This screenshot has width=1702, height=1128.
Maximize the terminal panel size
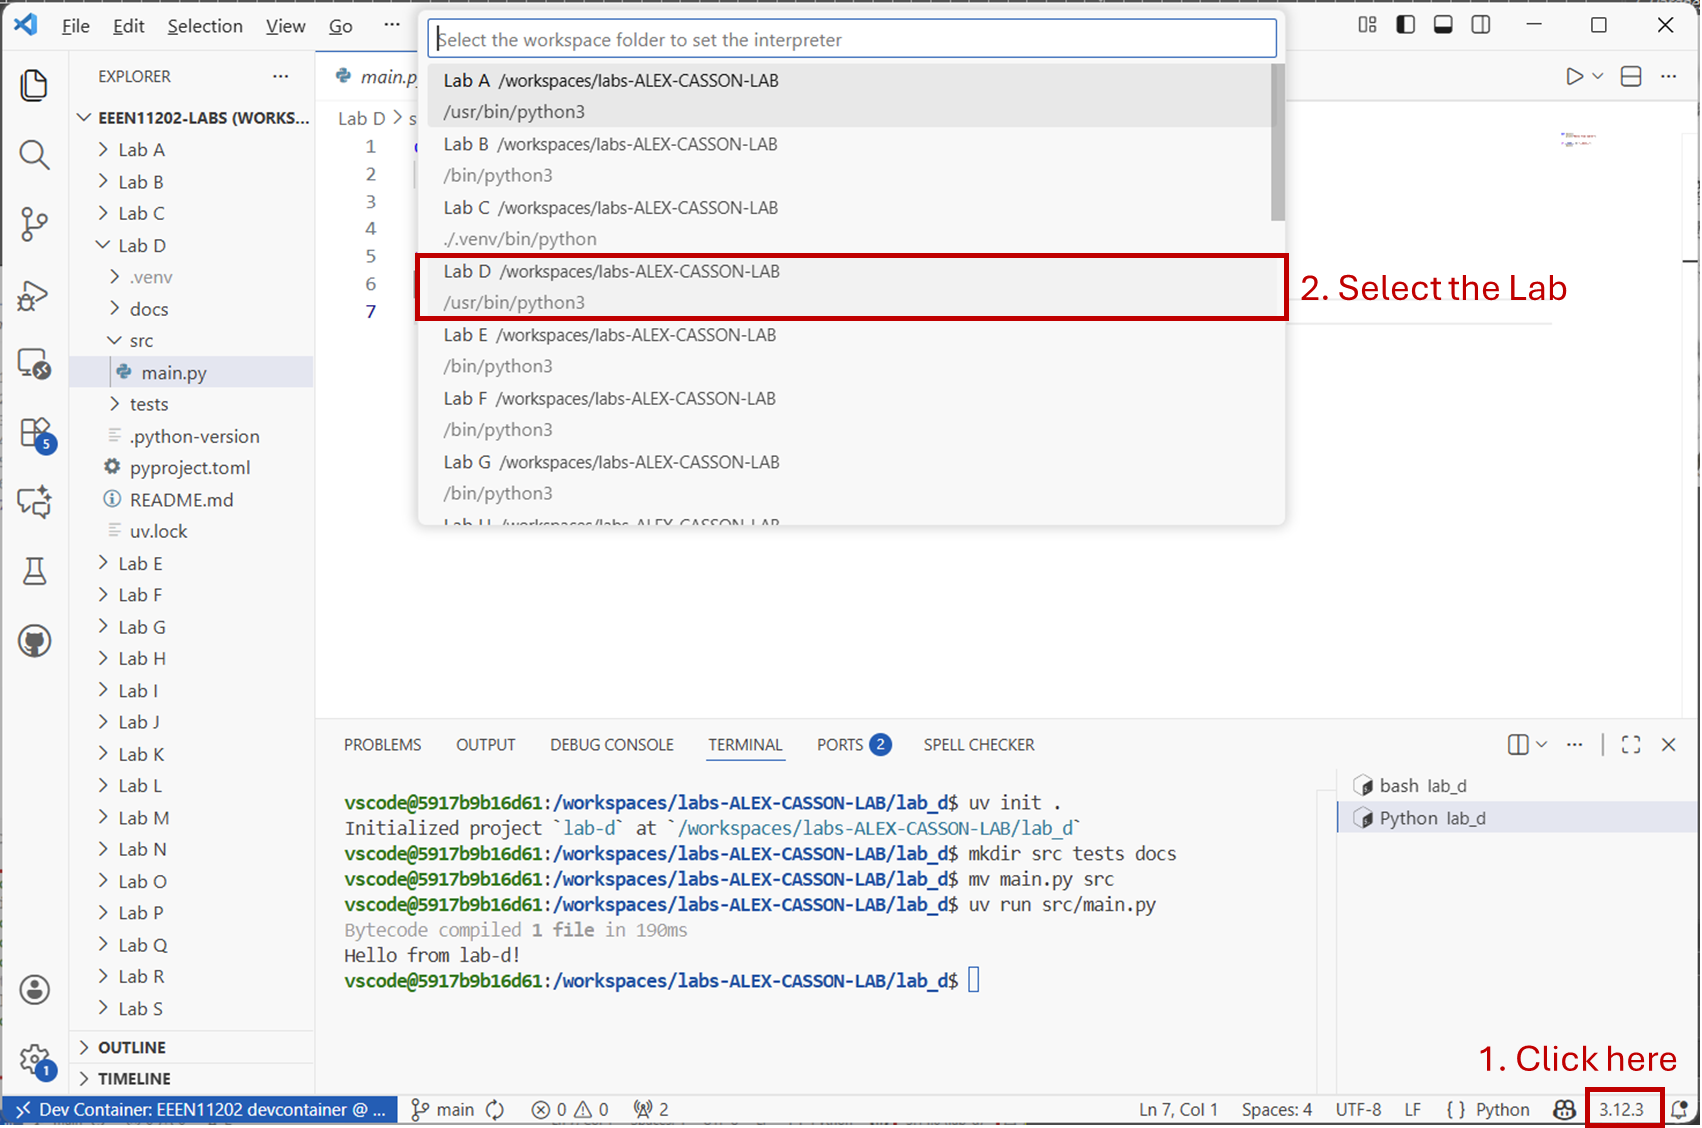[1631, 745]
